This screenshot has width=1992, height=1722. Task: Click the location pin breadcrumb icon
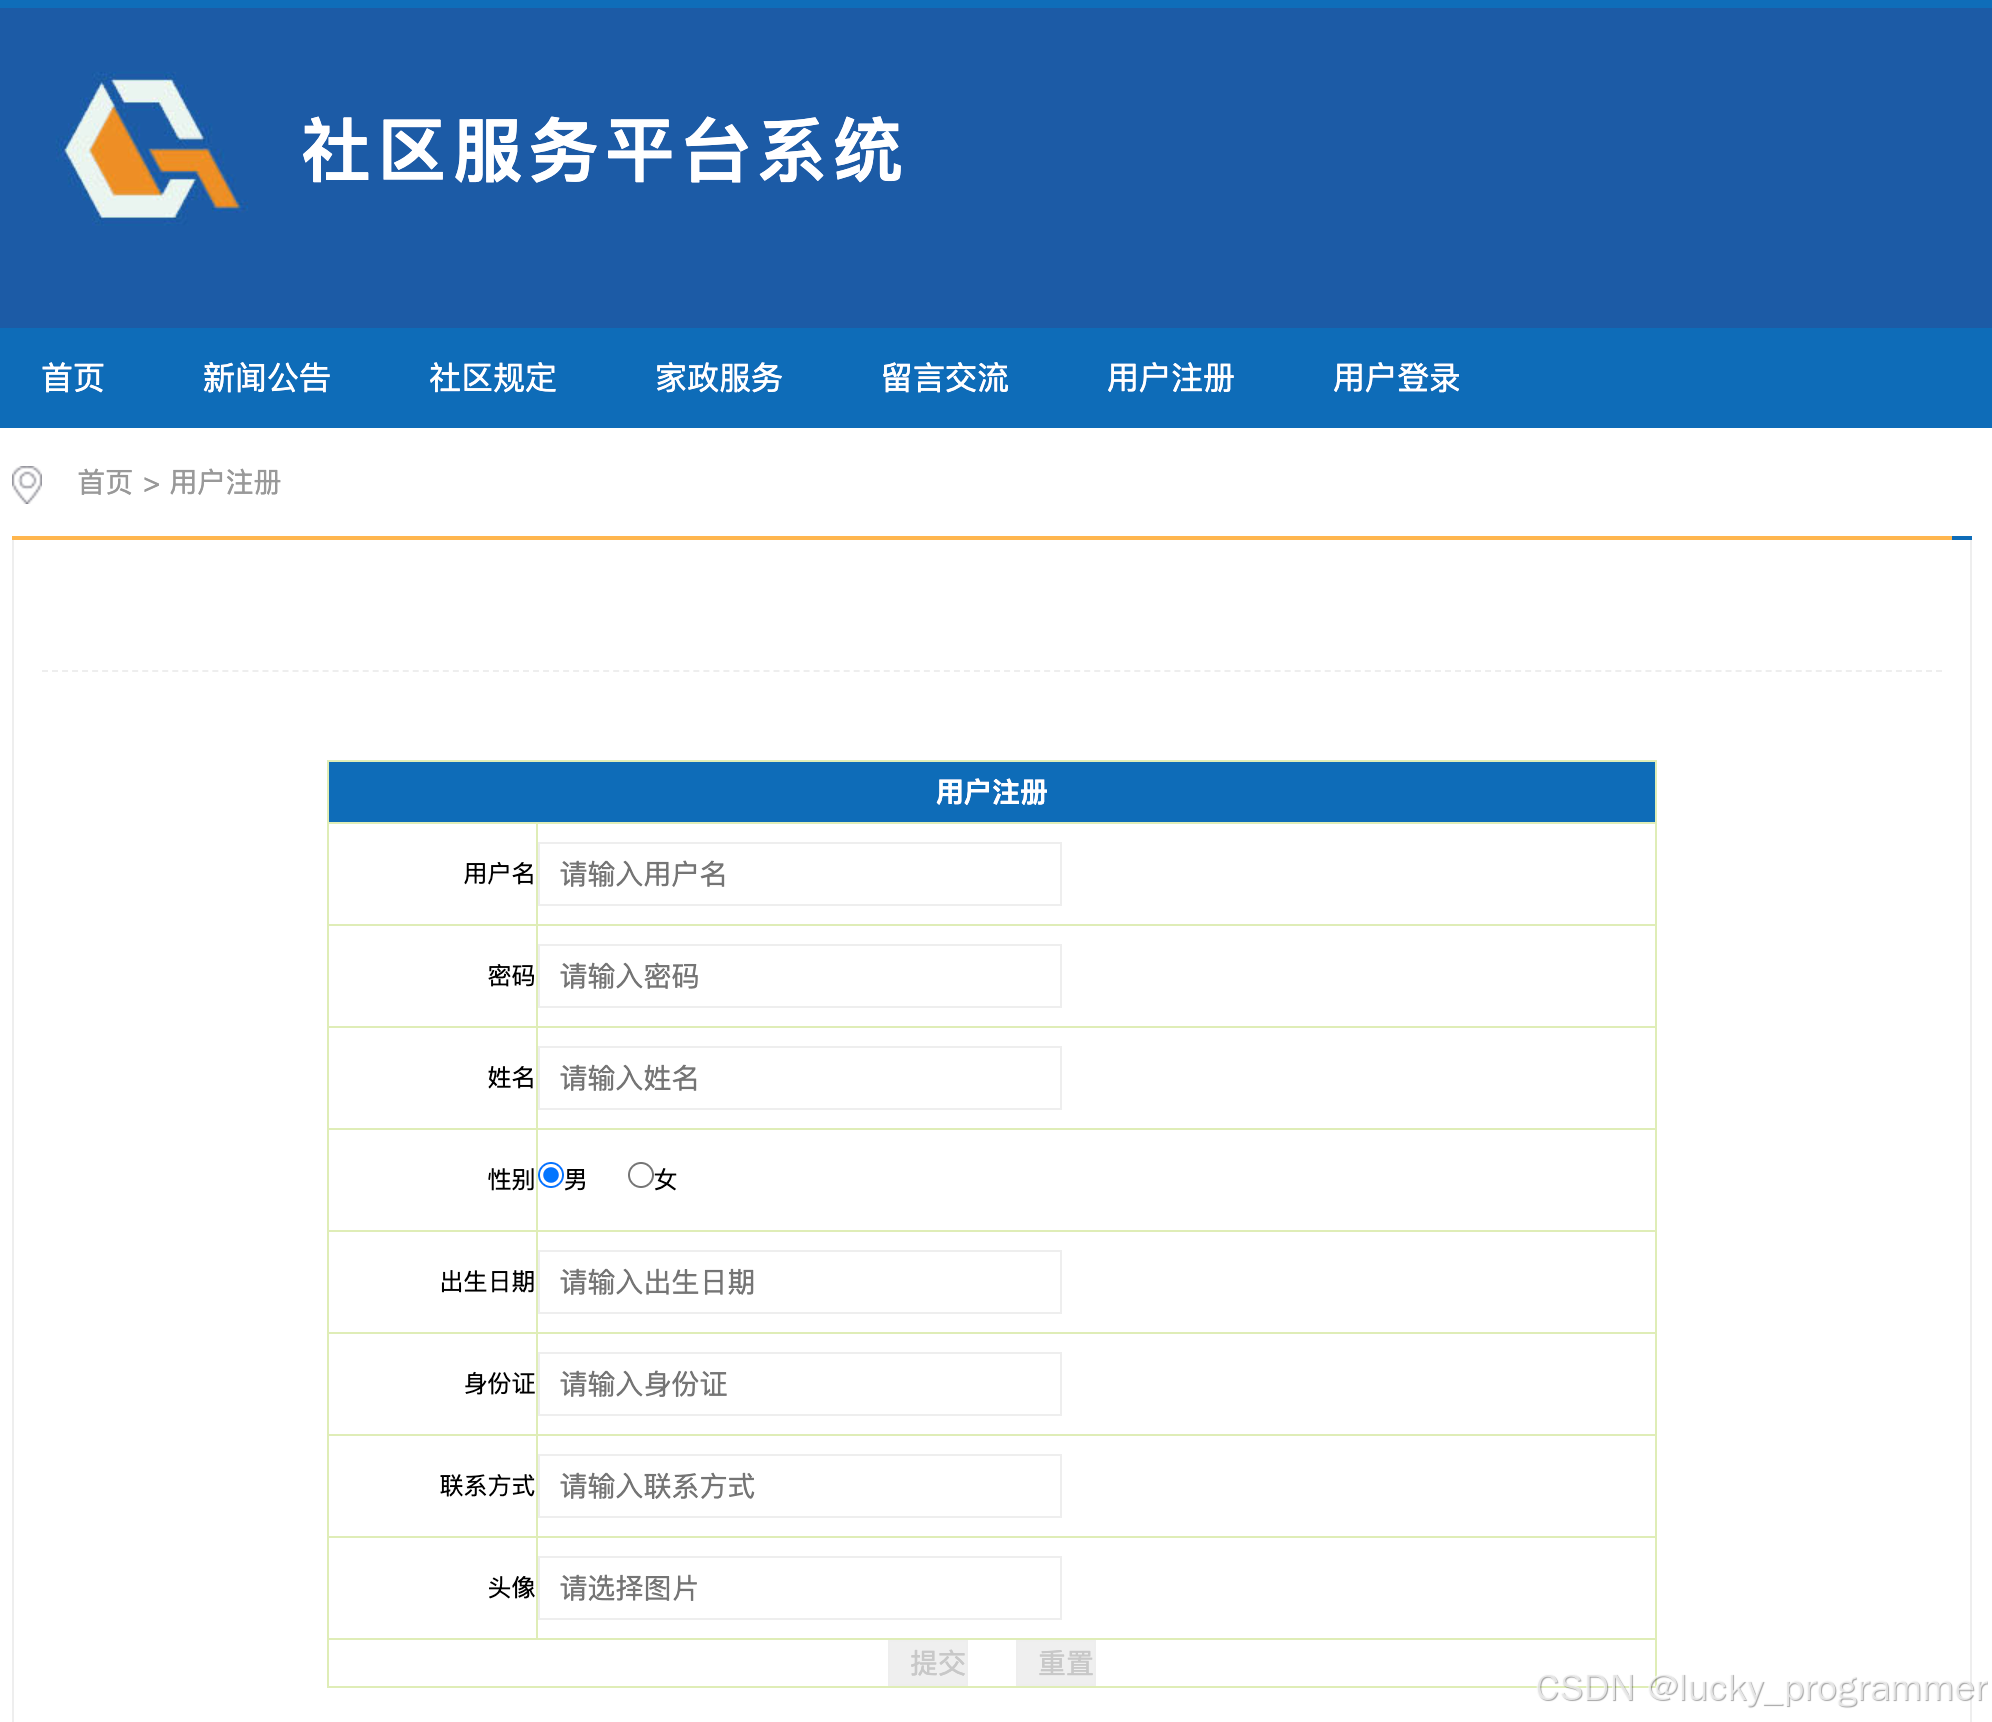(27, 484)
